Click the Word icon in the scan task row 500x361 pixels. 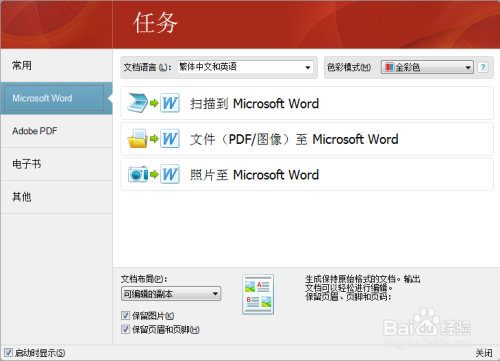click(170, 103)
